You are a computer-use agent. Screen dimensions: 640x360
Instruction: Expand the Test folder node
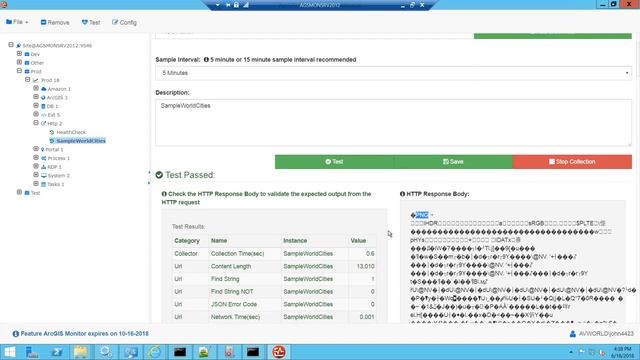[x=19, y=192]
